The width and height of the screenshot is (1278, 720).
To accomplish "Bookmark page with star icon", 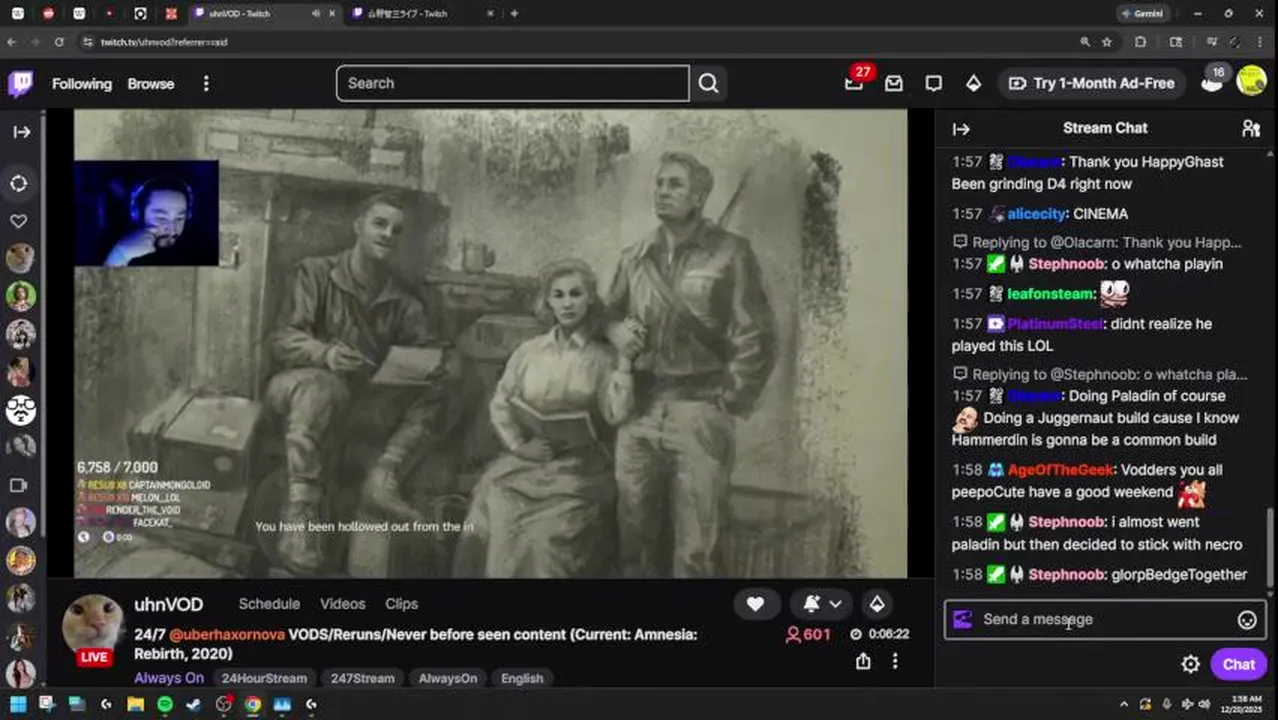I will 1107,42.
